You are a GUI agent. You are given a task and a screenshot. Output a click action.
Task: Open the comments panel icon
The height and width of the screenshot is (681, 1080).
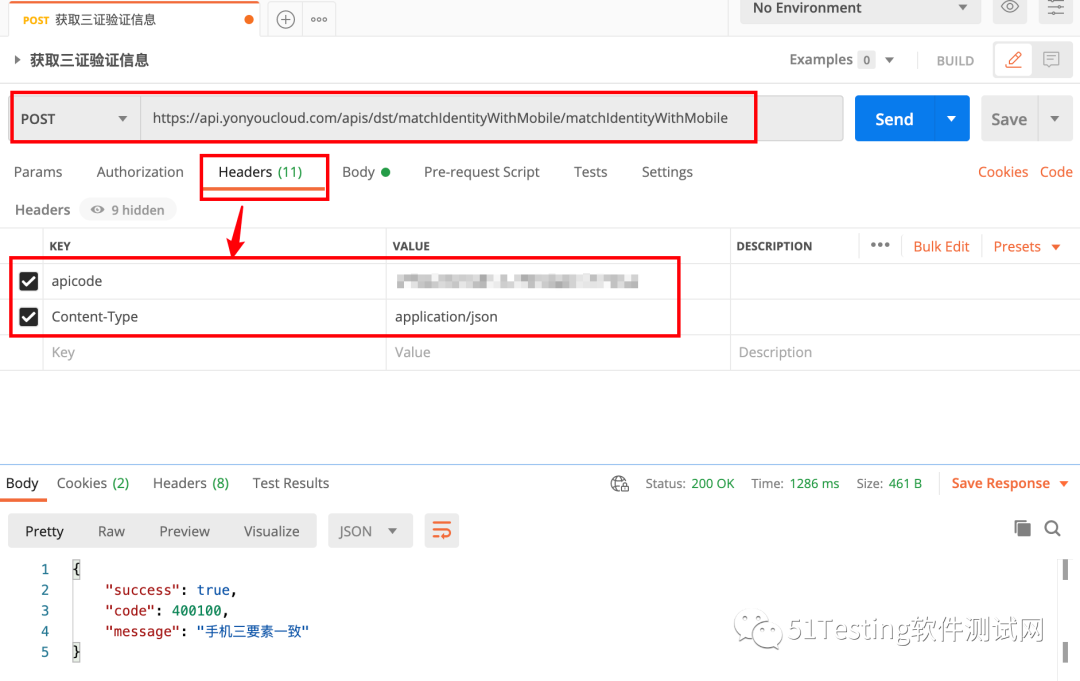click(x=1051, y=59)
